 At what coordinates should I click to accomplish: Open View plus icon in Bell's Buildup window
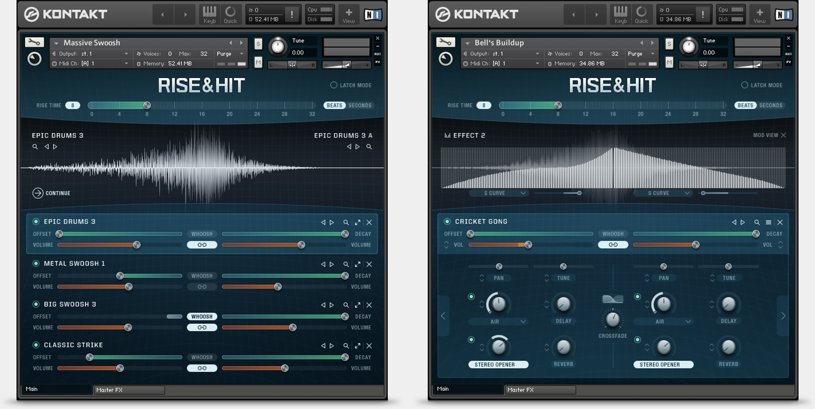pos(759,14)
